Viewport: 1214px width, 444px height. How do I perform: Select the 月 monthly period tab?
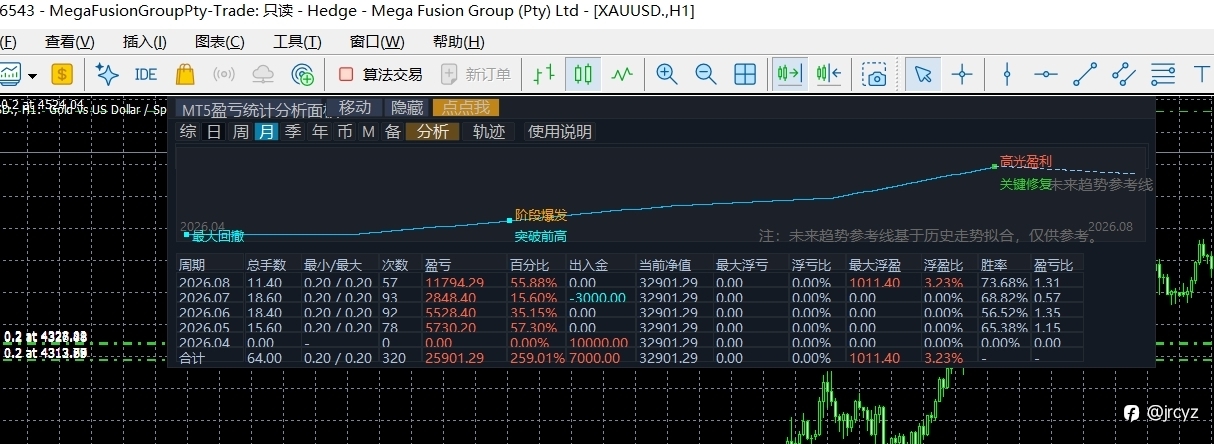[266, 131]
